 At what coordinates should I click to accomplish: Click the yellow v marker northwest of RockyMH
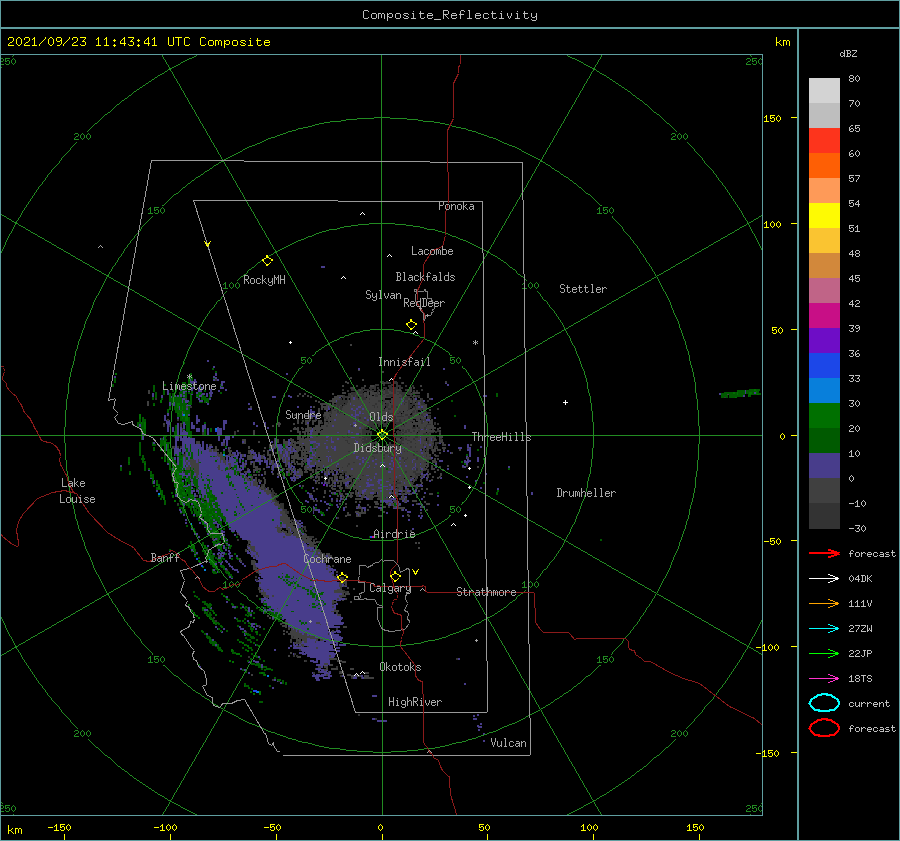coord(208,244)
